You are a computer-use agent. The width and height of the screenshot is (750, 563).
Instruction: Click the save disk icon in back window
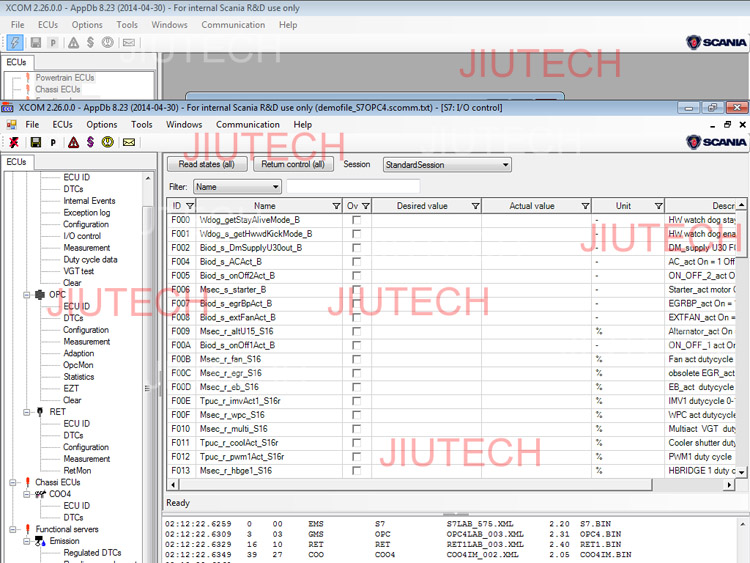[35, 43]
